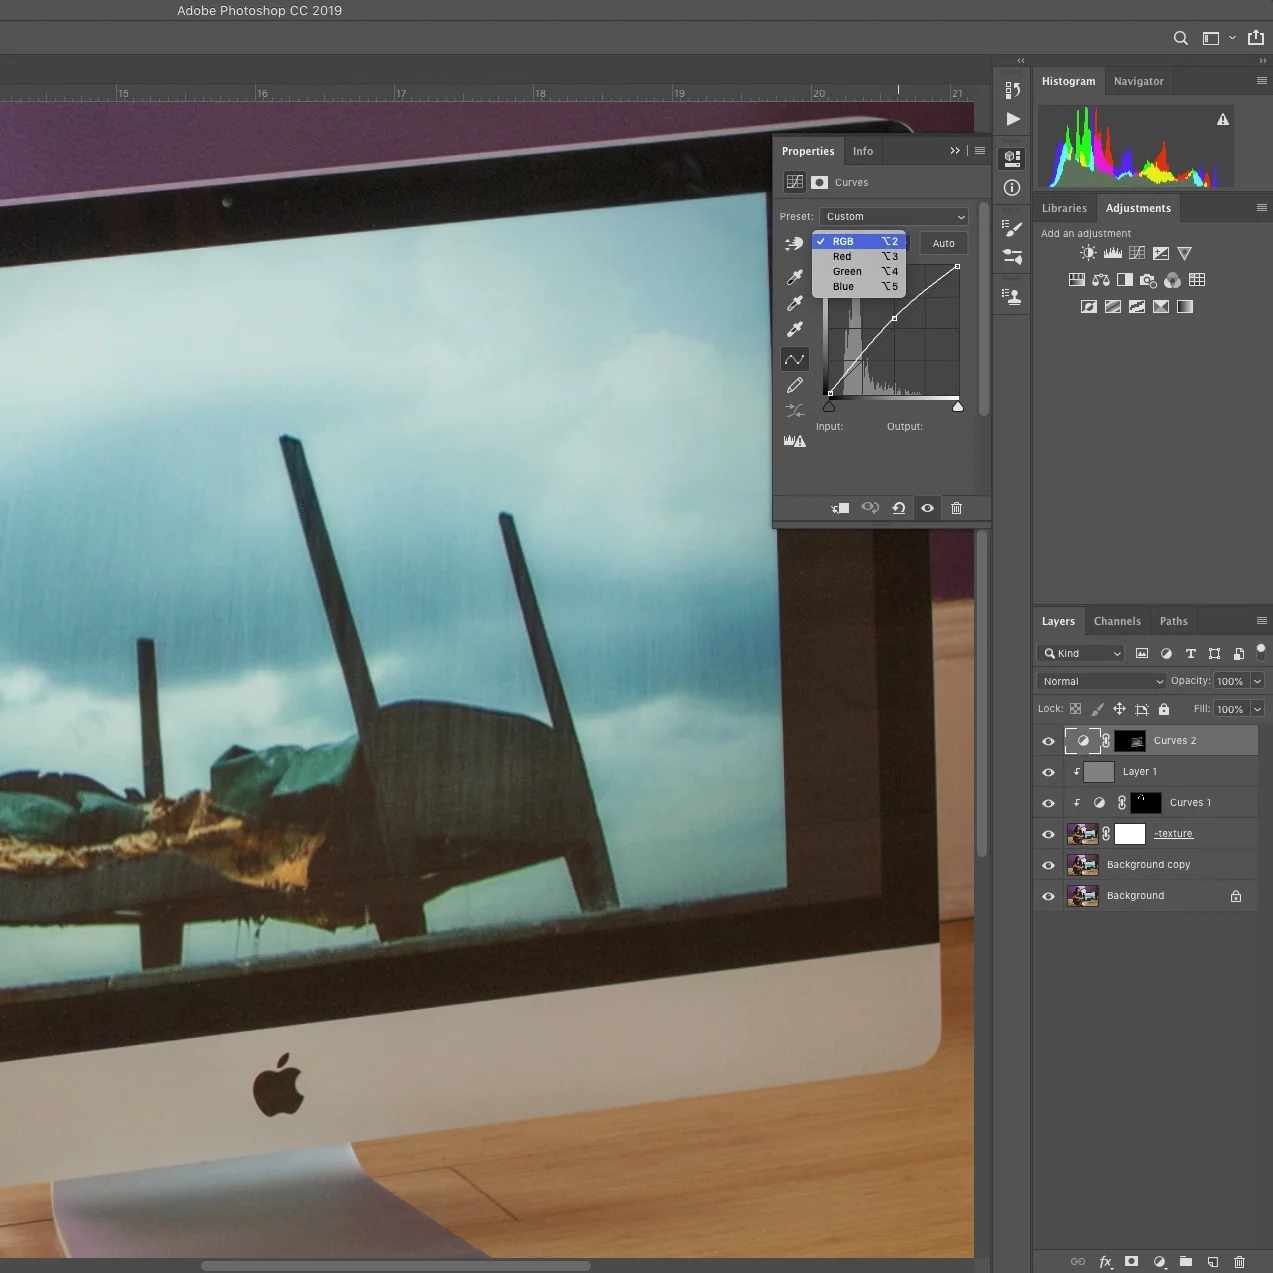Select the Curves 1 layer name
This screenshot has height=1273, width=1273.
click(1190, 803)
